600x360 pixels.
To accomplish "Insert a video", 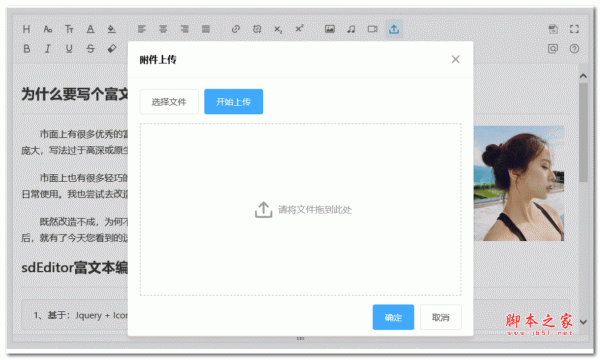I will click(x=372, y=29).
